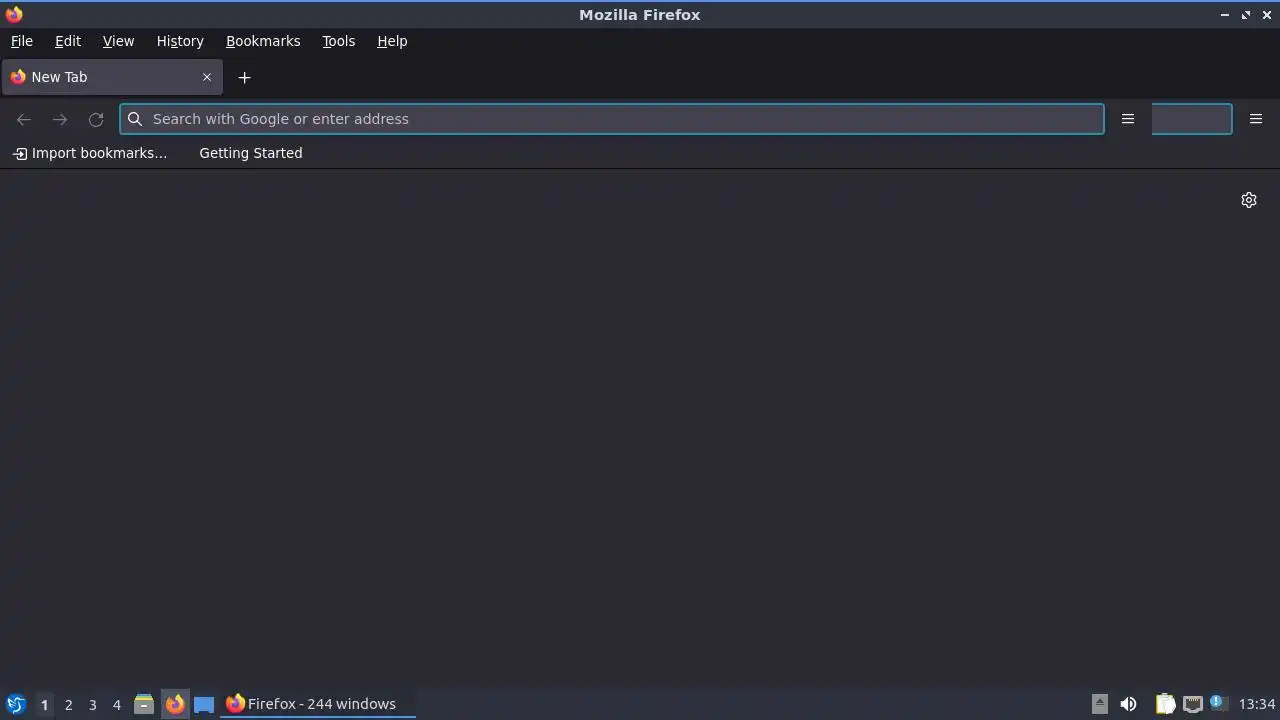Click the removable media tray icon
This screenshot has height=720, width=1280.
(x=1100, y=704)
